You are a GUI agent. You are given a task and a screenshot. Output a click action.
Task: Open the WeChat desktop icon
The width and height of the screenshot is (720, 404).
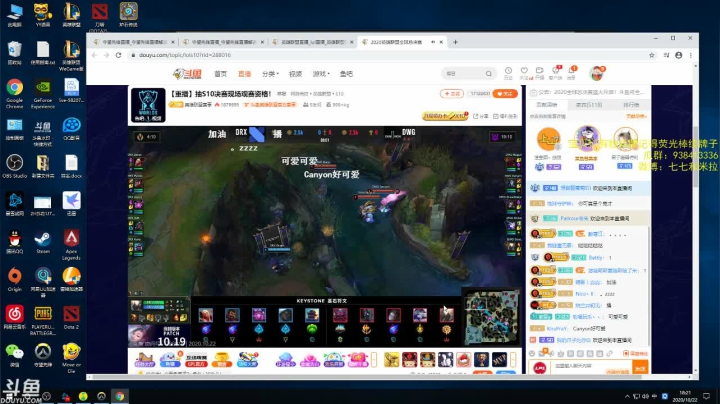tap(15, 355)
